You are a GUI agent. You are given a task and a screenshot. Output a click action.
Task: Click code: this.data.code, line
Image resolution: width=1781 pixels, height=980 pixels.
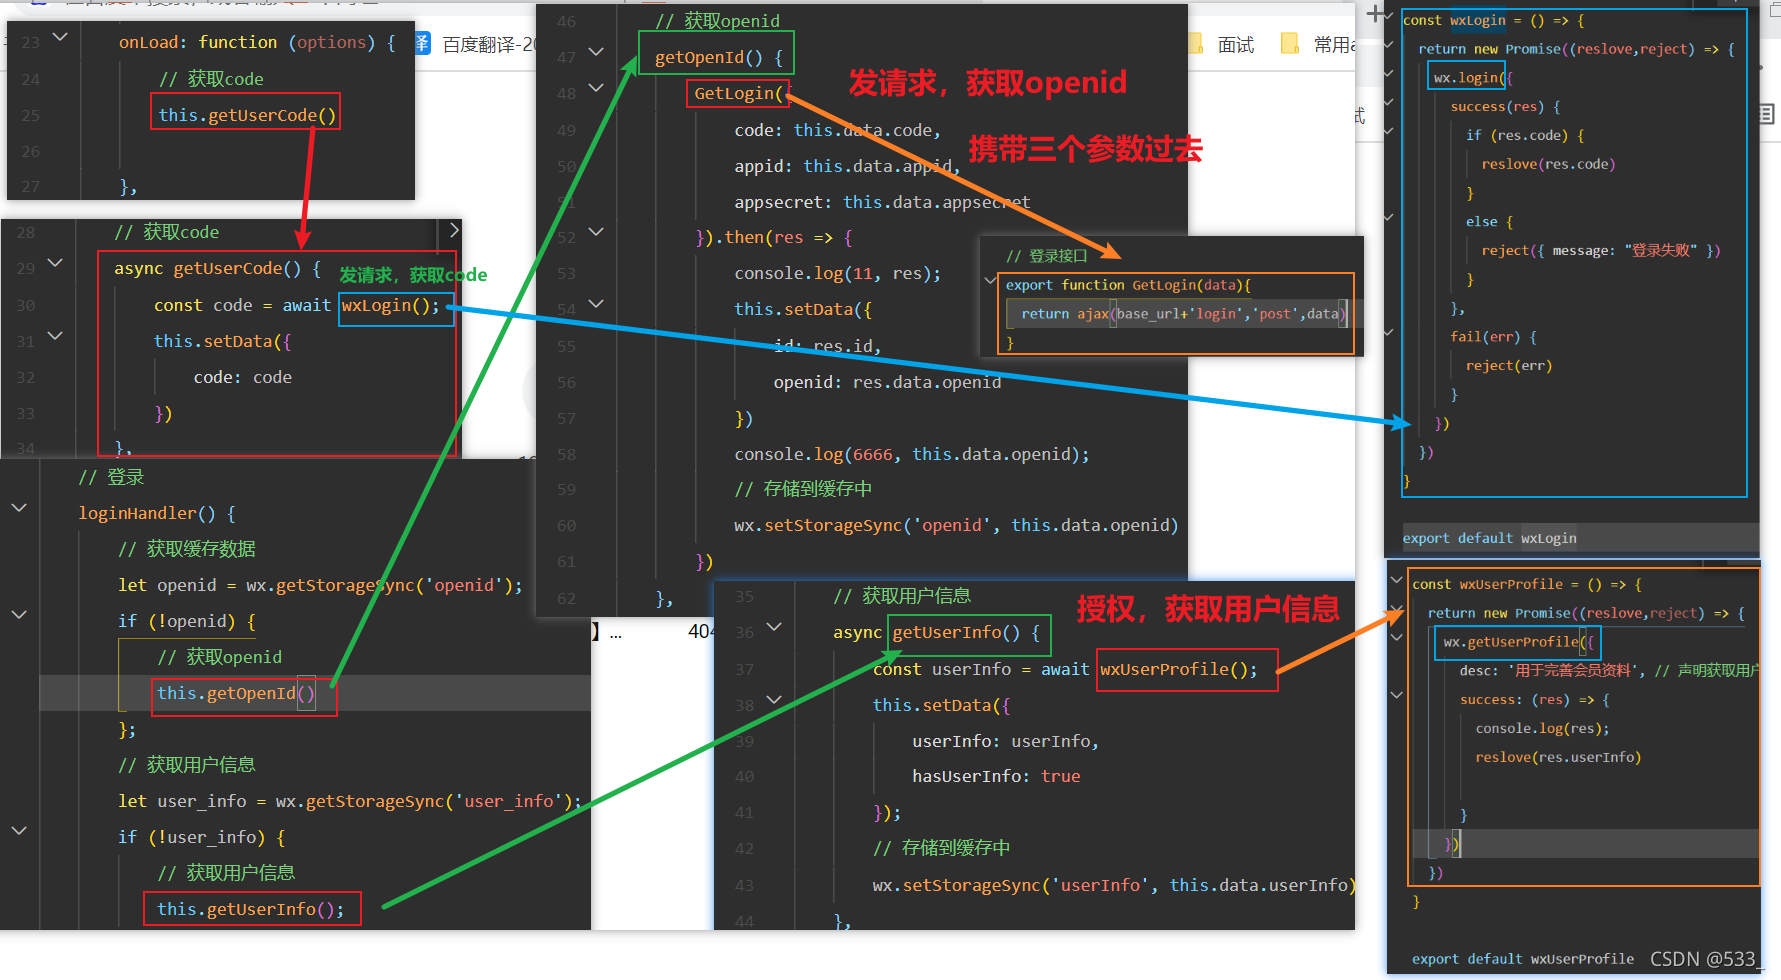[x=838, y=131]
